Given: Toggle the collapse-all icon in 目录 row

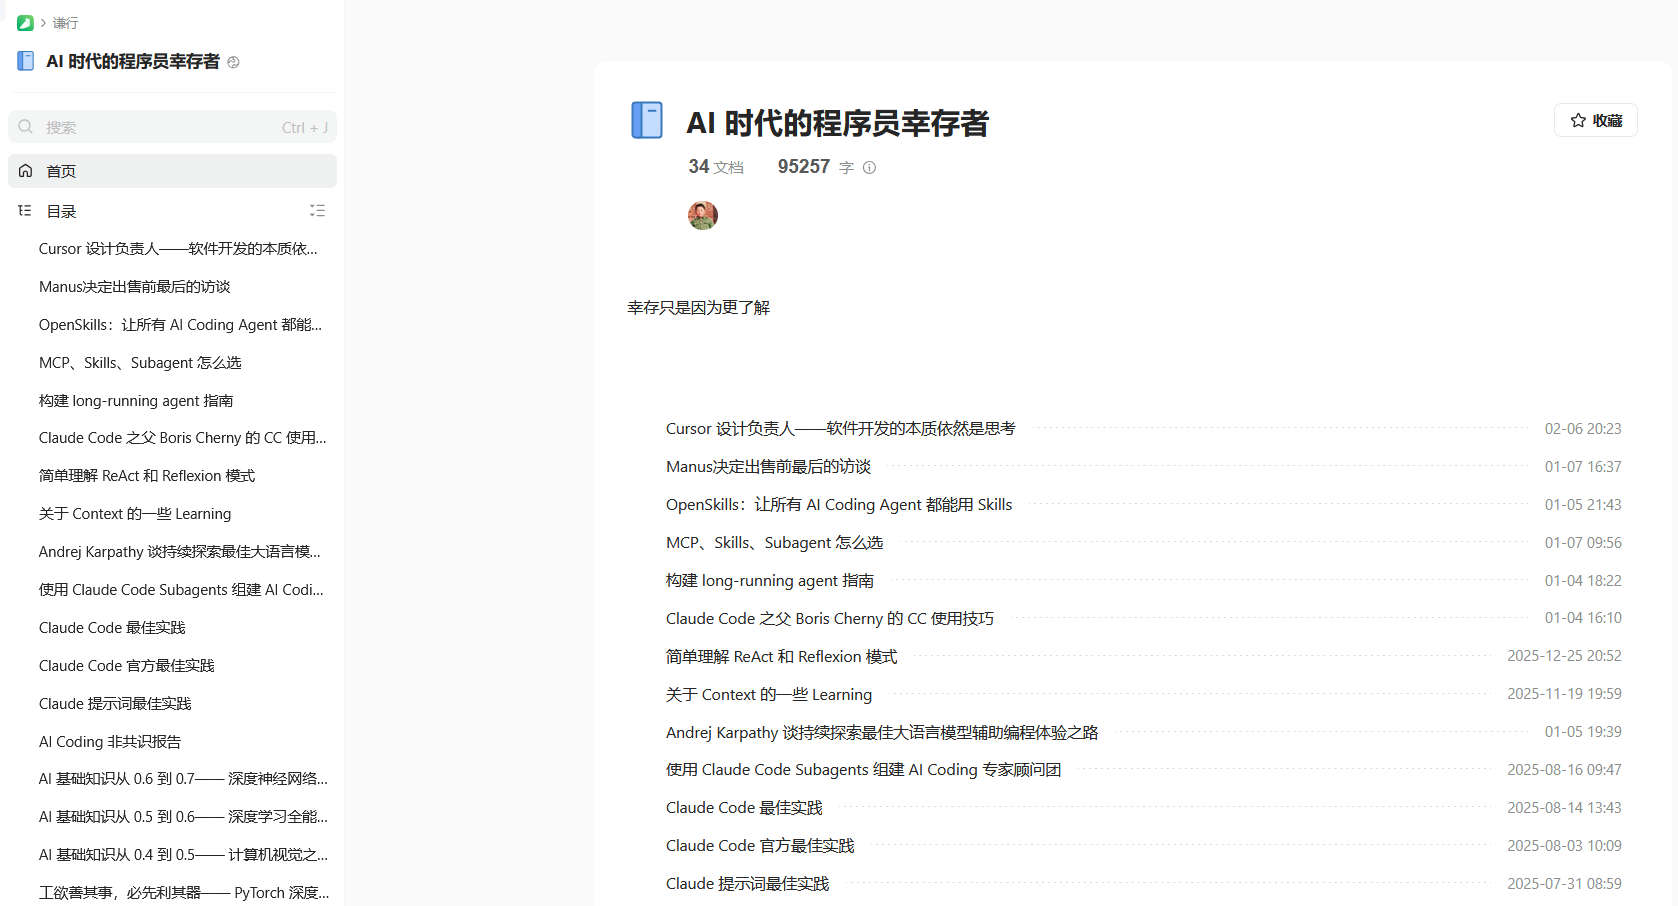Looking at the screenshot, I should [x=317, y=211].
